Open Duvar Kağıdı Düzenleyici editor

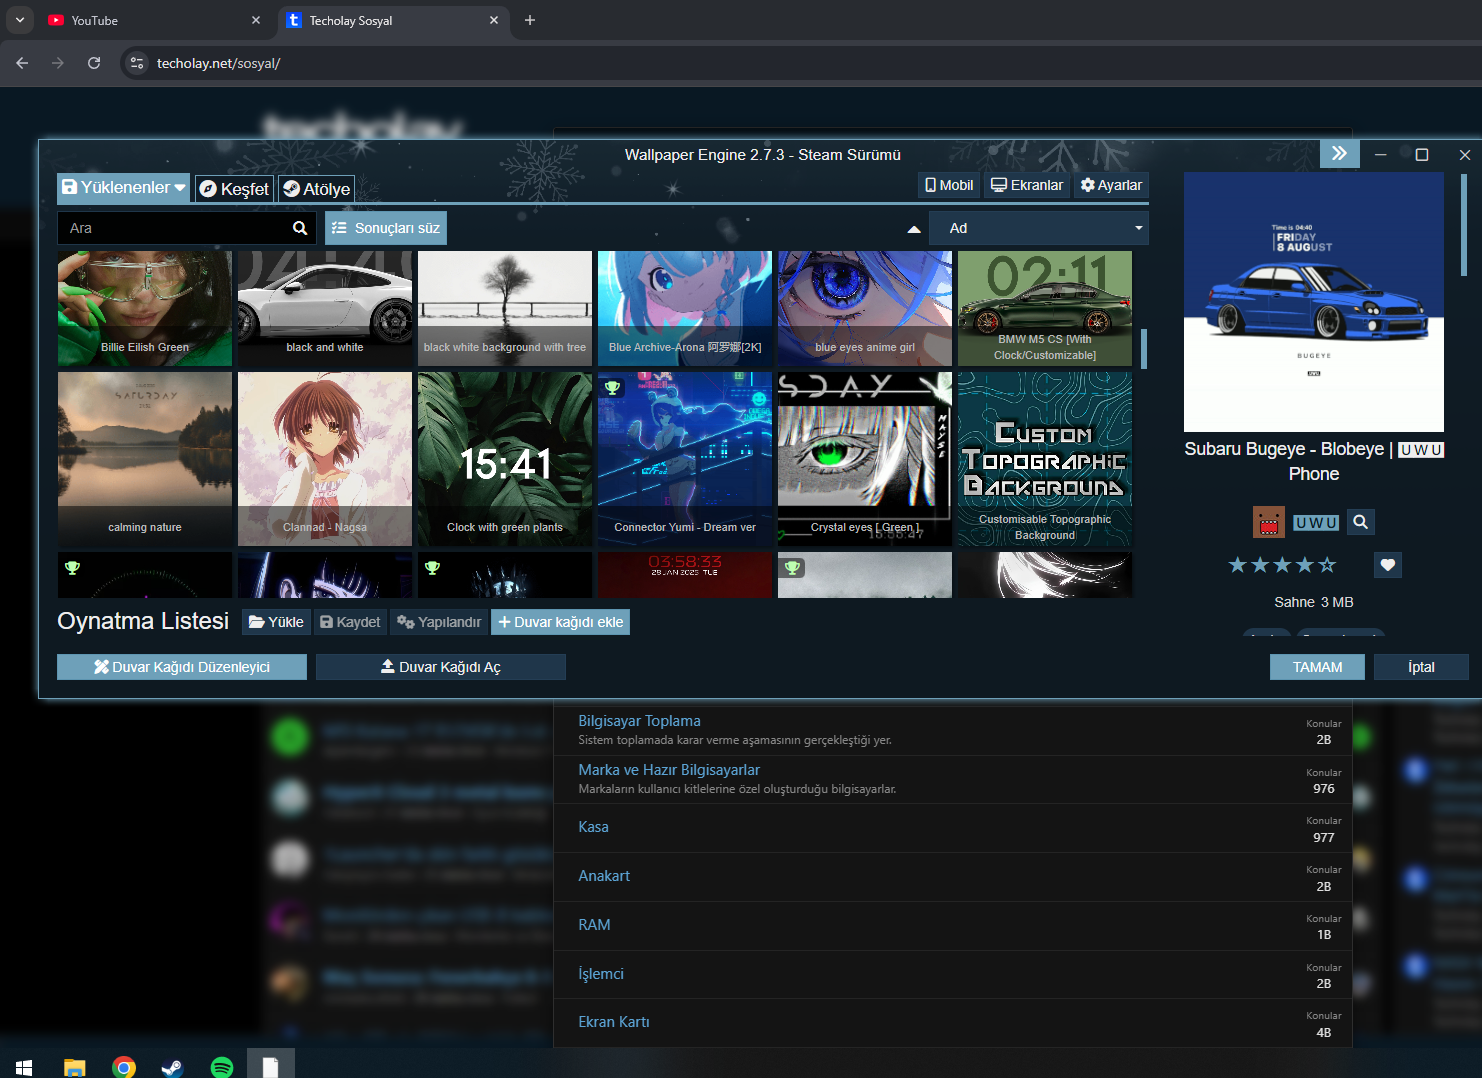click(182, 667)
